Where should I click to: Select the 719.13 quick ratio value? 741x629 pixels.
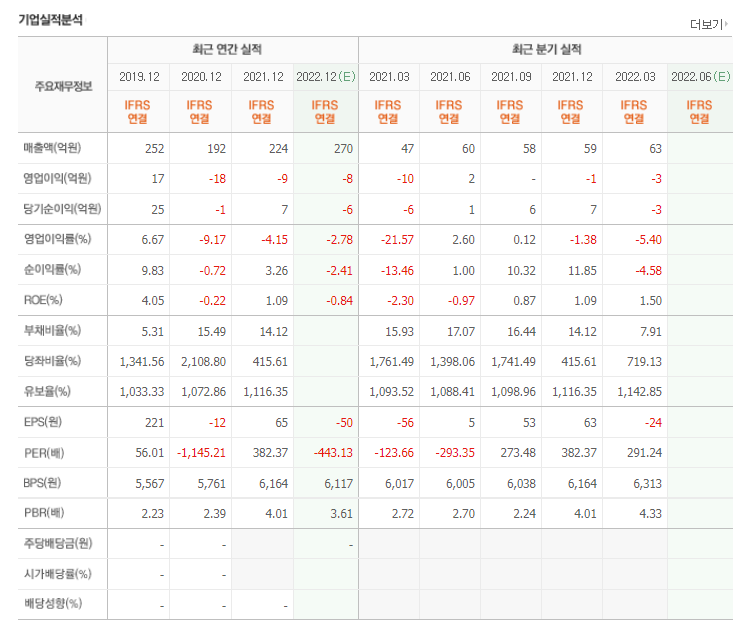(644, 362)
